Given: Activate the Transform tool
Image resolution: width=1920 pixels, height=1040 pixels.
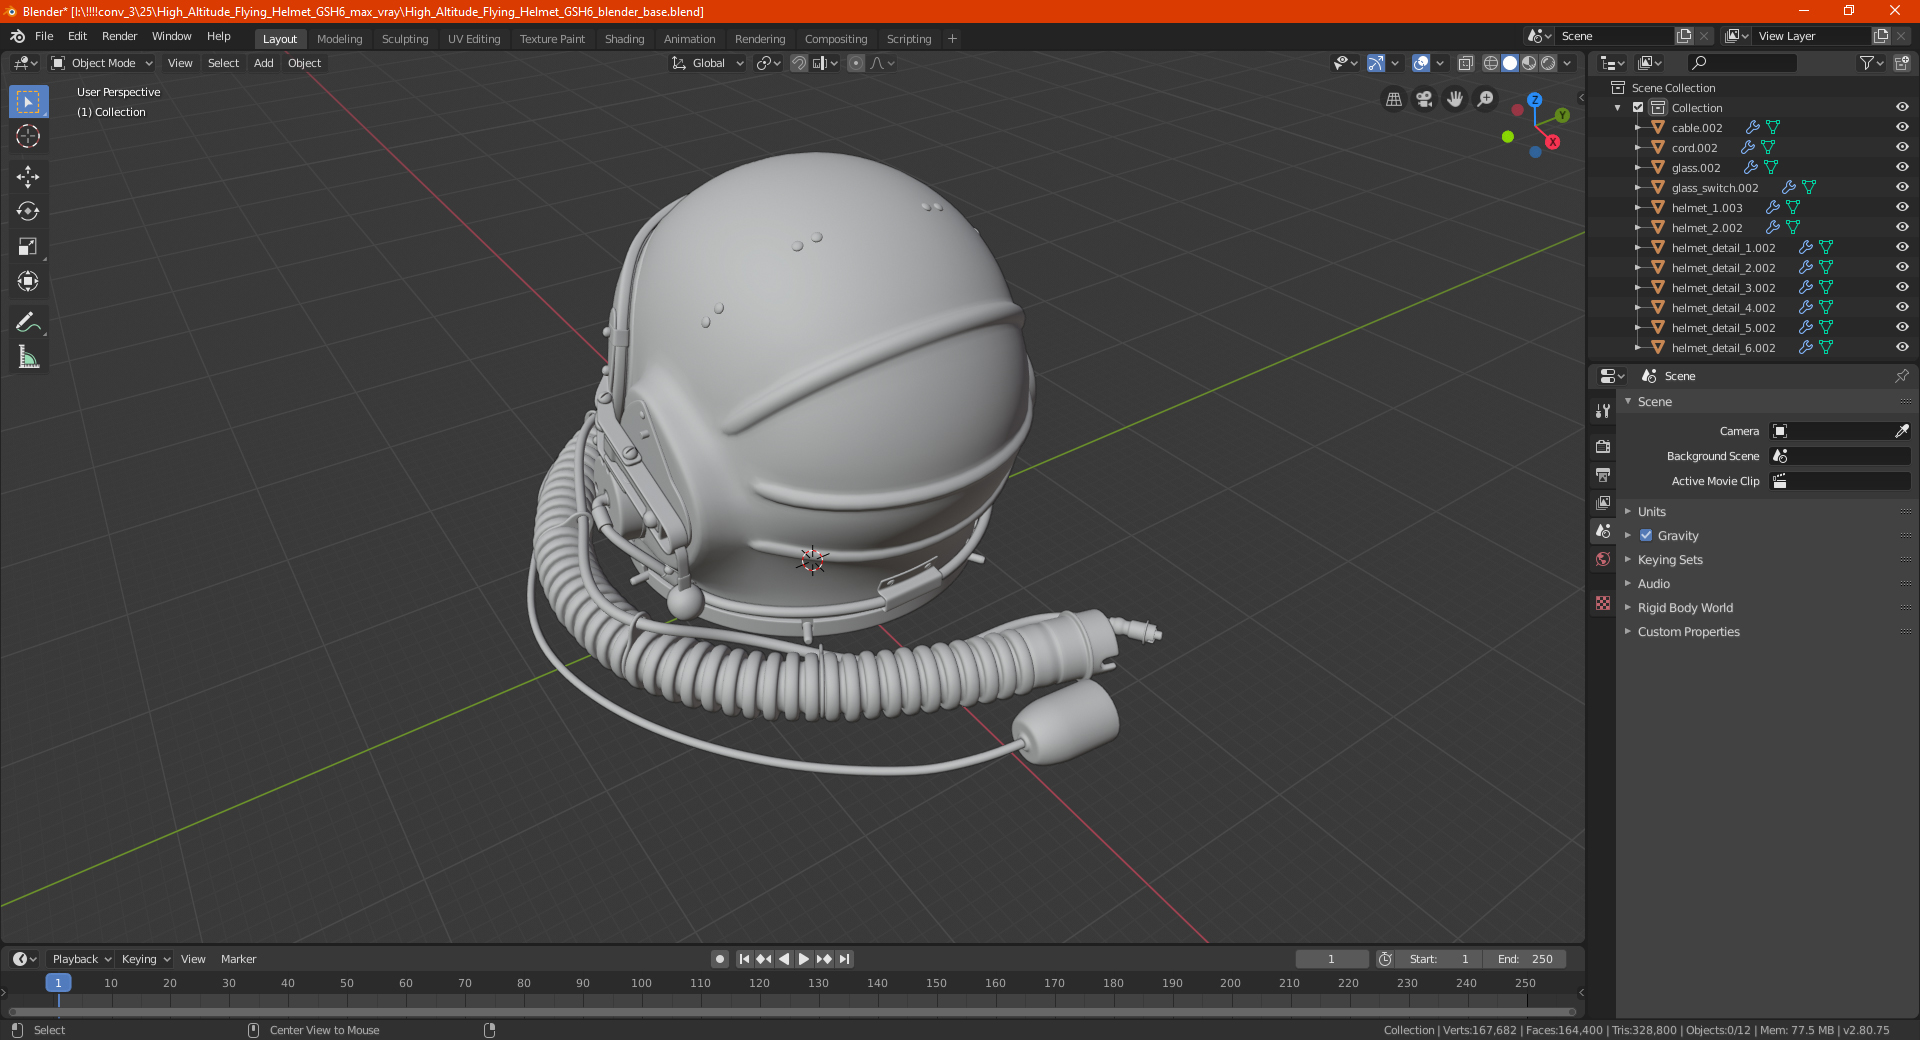Looking at the screenshot, I should [x=28, y=282].
